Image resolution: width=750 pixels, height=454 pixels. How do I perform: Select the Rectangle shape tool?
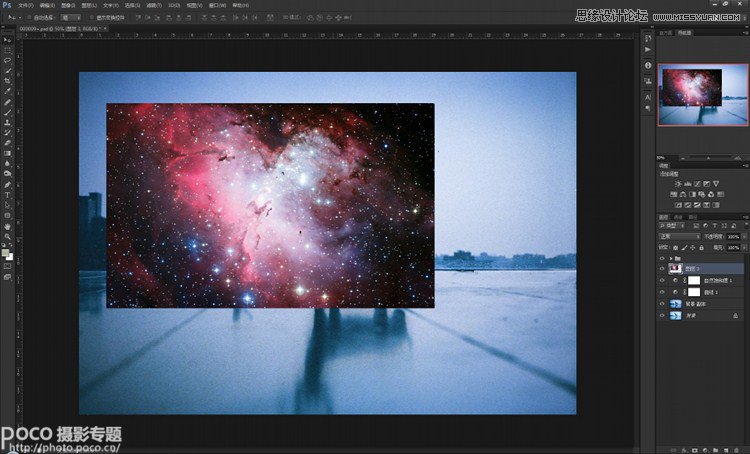coord(7,215)
